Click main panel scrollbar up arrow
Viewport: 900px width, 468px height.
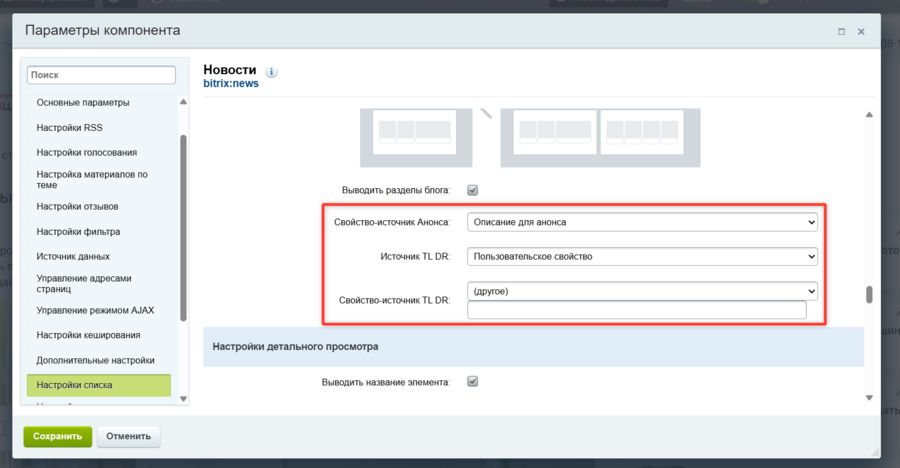[869, 114]
